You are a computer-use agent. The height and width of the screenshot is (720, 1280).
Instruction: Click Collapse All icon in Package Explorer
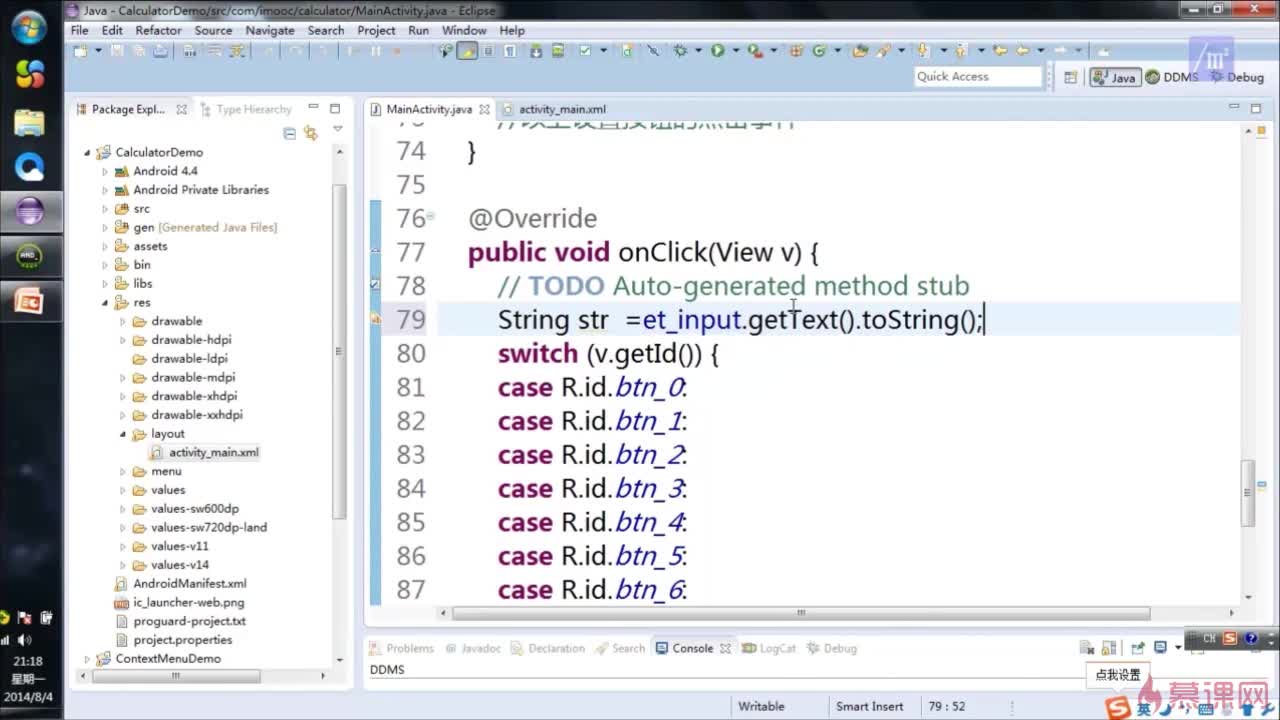290,132
